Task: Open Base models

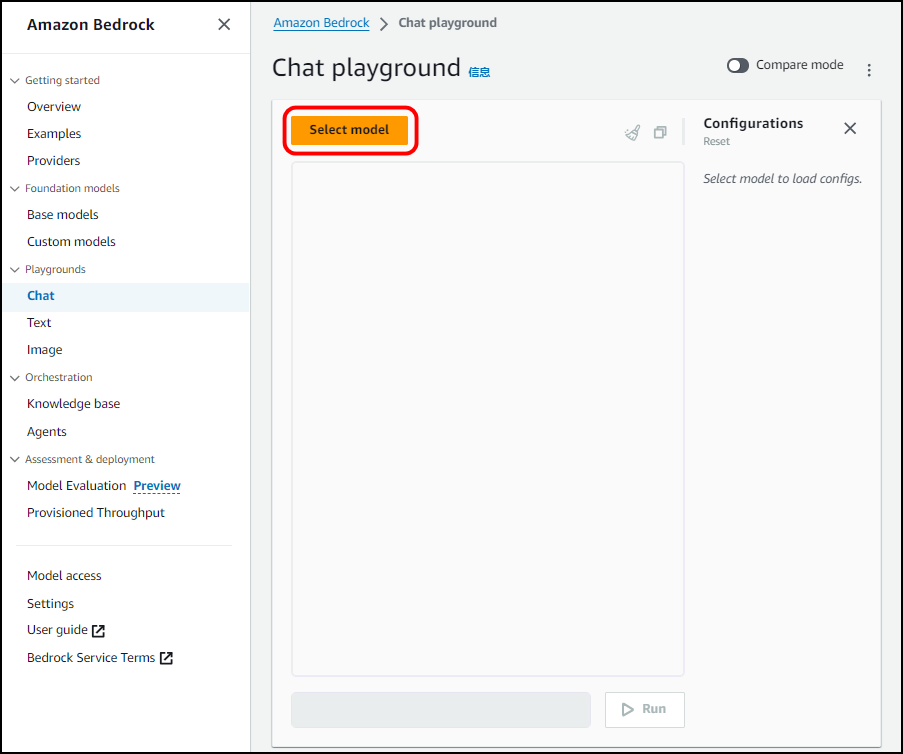Action: pyautogui.click(x=63, y=215)
